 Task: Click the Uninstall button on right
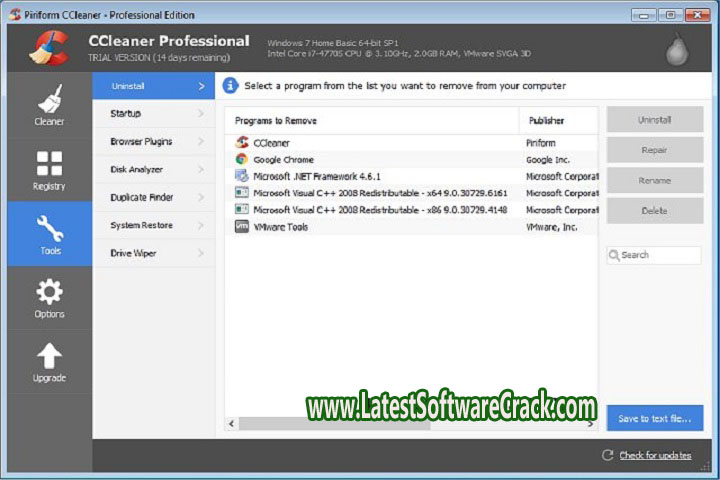point(655,120)
